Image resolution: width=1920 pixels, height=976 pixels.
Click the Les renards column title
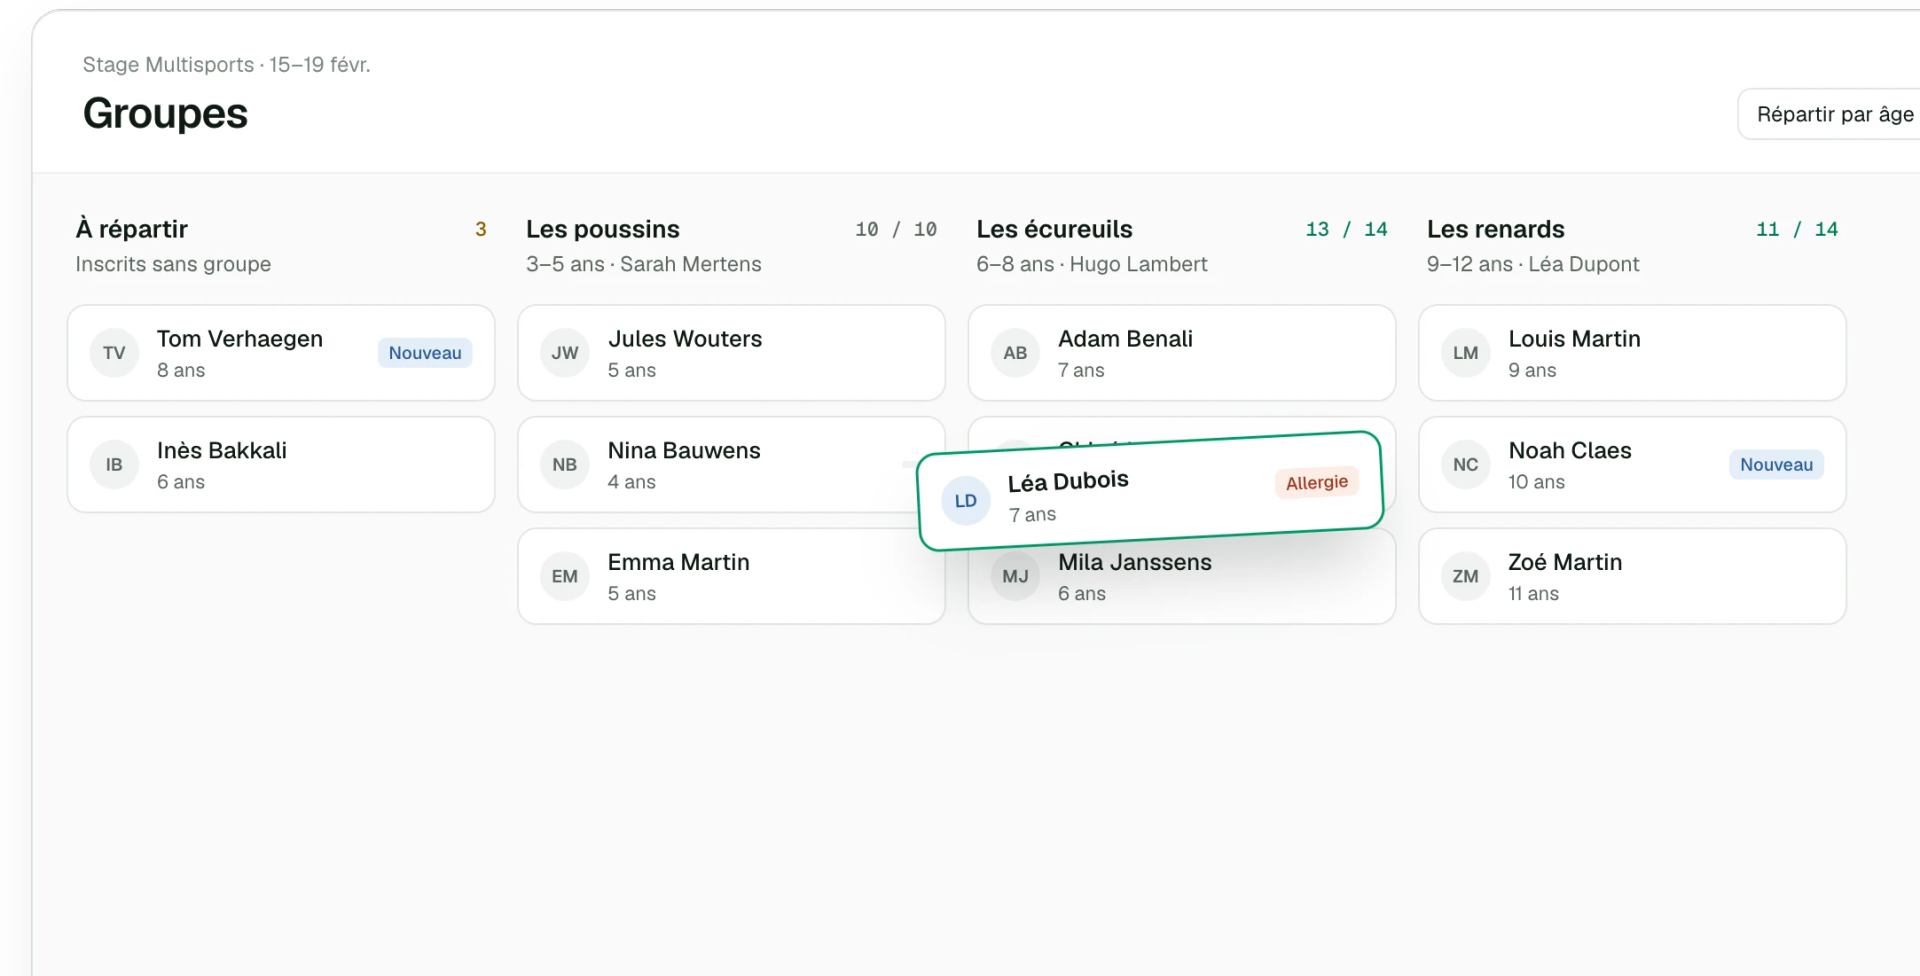tap(1496, 229)
